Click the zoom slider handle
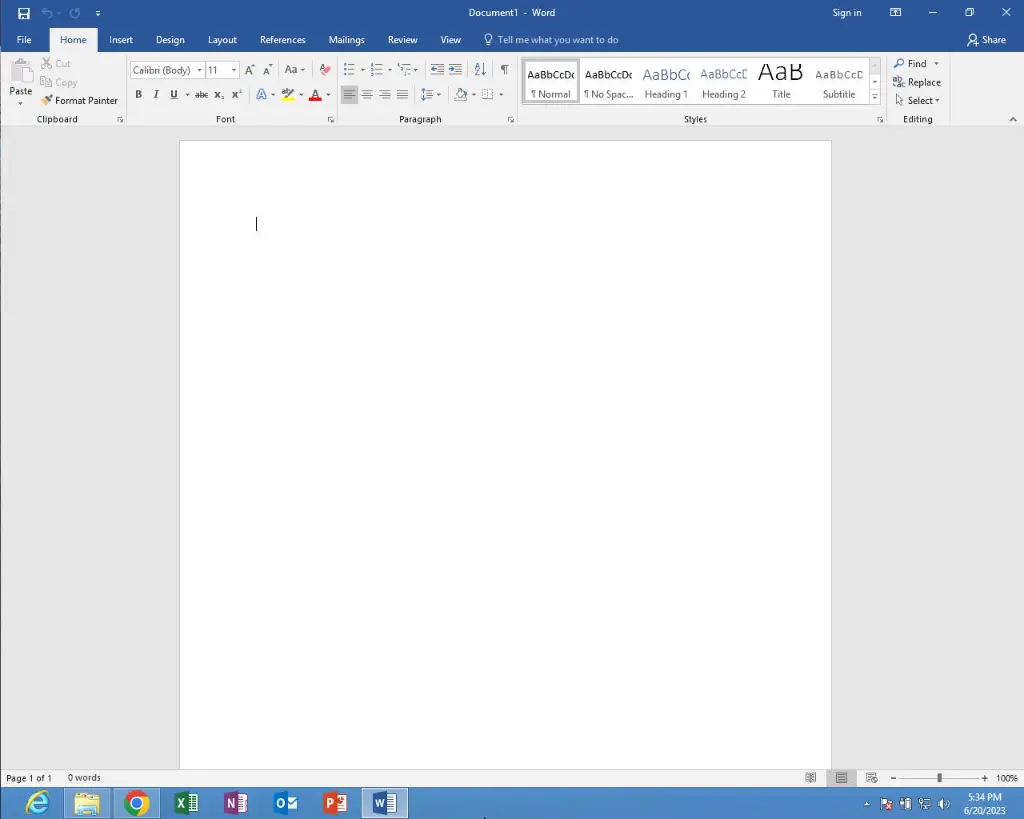The height and width of the screenshot is (819, 1024). [939, 778]
